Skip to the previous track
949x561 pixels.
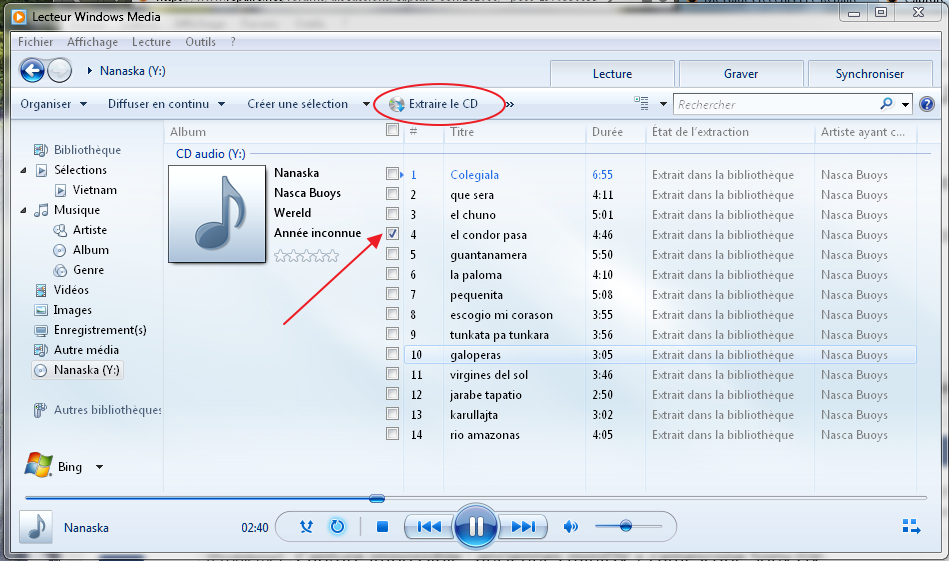pos(429,527)
